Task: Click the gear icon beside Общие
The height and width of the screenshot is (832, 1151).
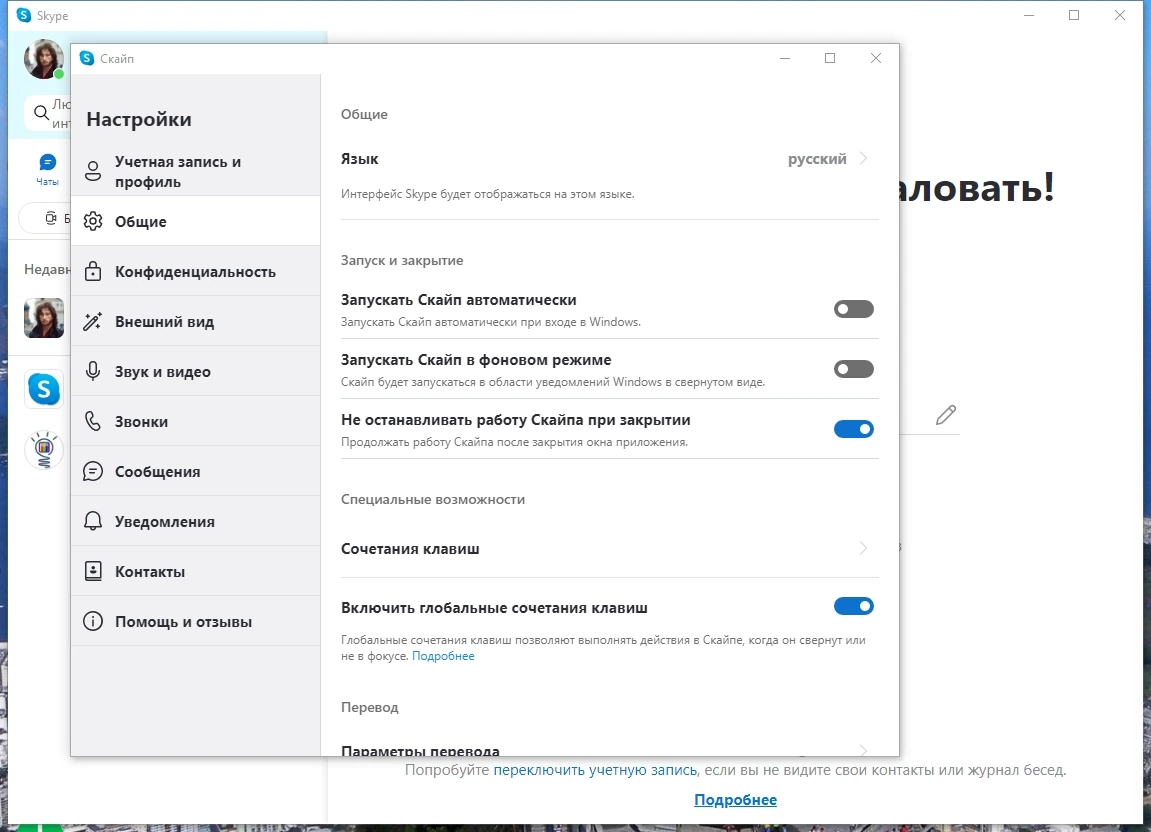Action: (x=92, y=221)
